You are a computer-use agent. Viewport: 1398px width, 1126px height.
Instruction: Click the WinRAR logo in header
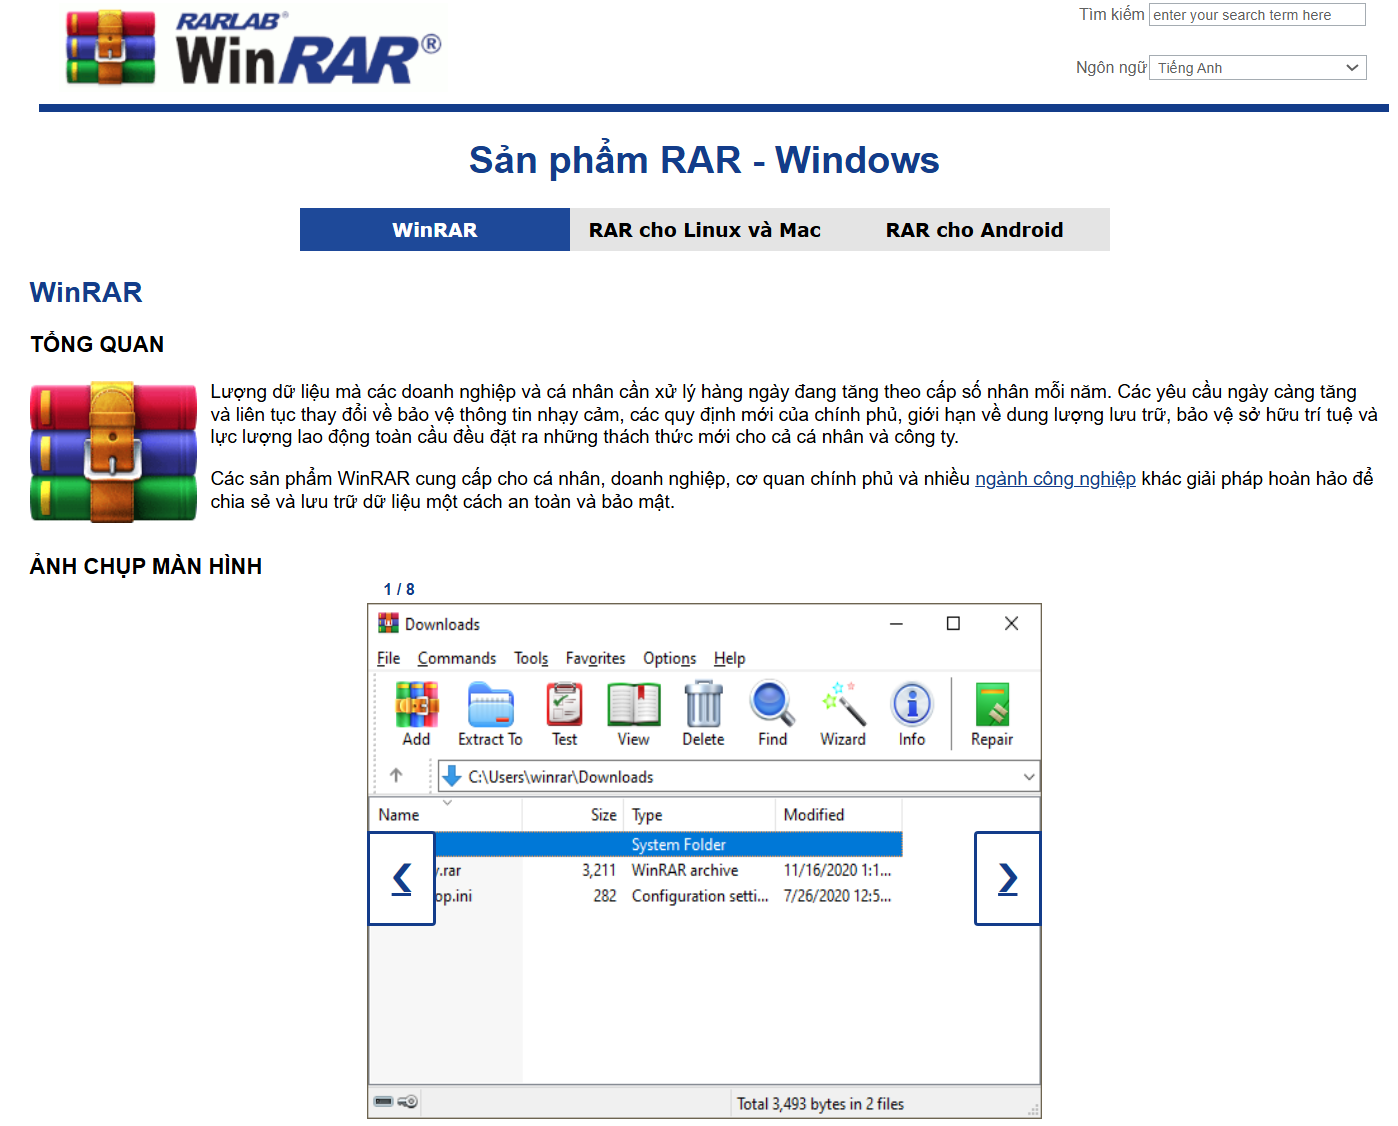click(x=254, y=48)
